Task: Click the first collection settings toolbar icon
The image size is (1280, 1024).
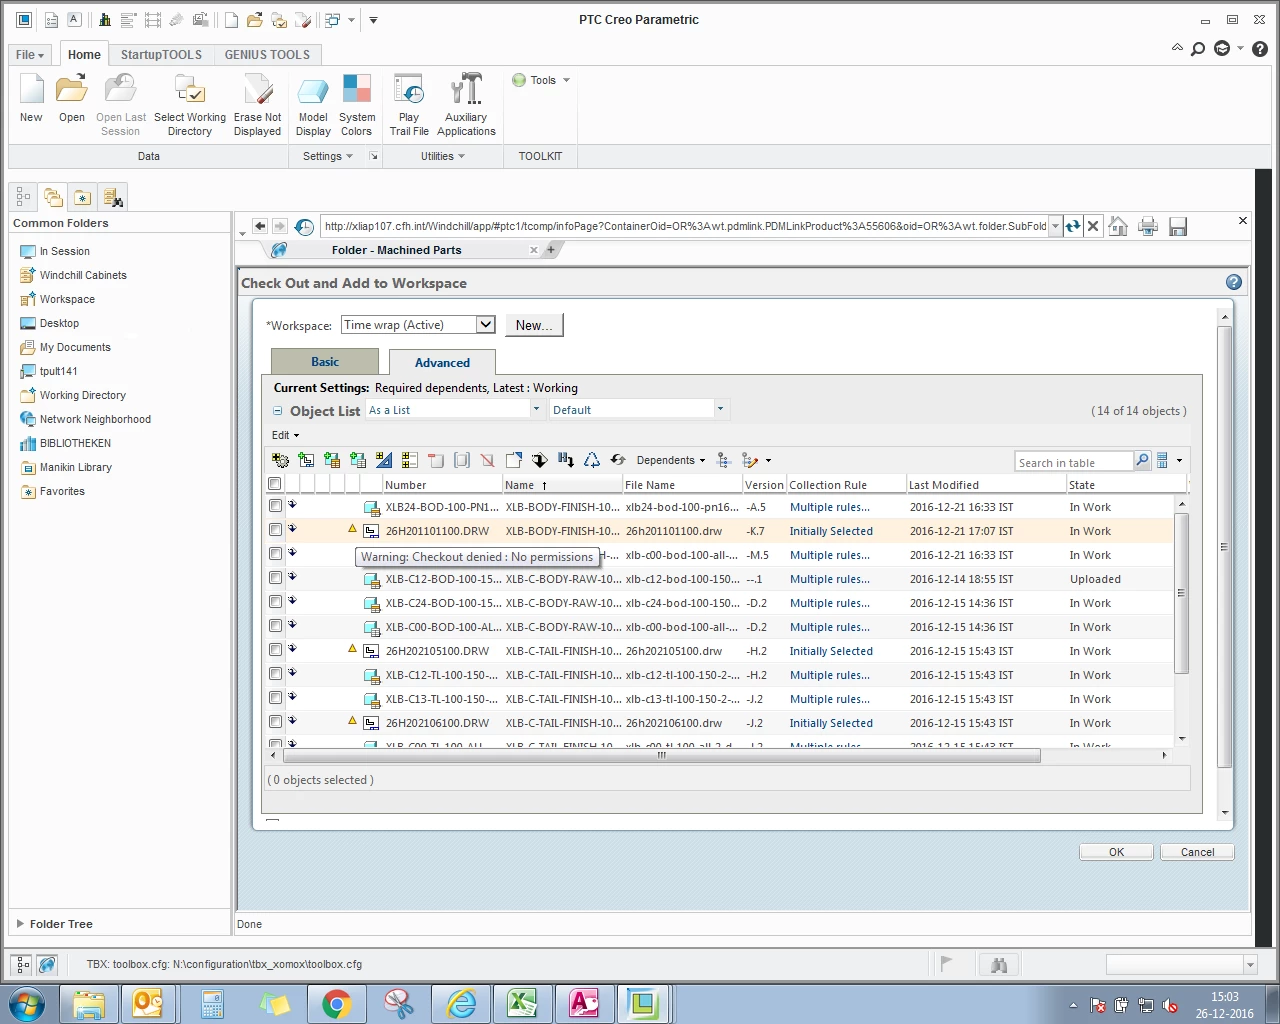Action: (x=280, y=460)
